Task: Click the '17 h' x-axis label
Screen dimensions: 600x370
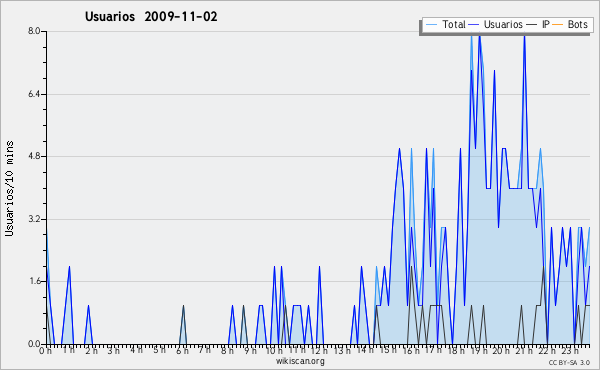Action: tap(434, 350)
